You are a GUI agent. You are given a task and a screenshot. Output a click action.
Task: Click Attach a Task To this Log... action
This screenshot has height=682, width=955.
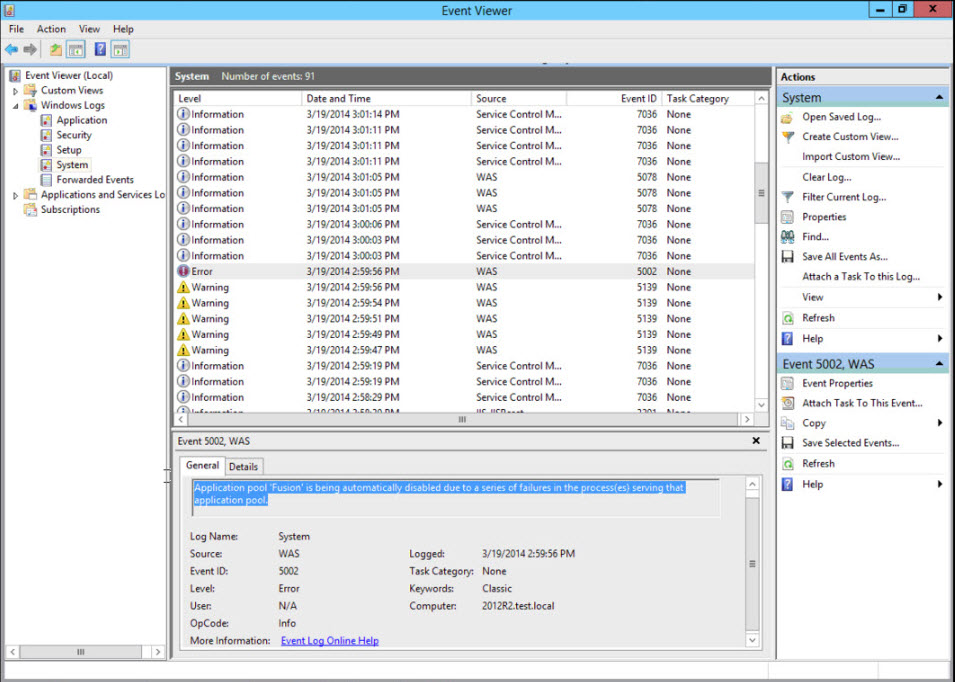861,276
